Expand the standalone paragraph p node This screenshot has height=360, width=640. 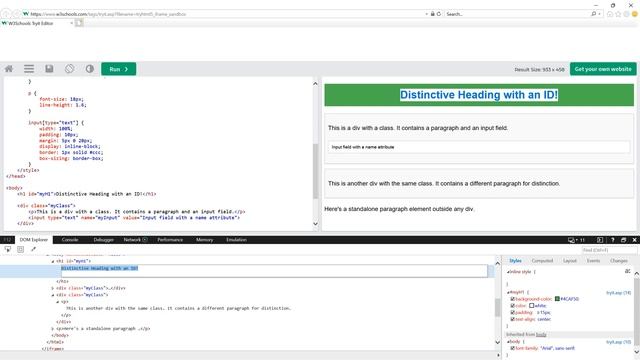point(53,329)
